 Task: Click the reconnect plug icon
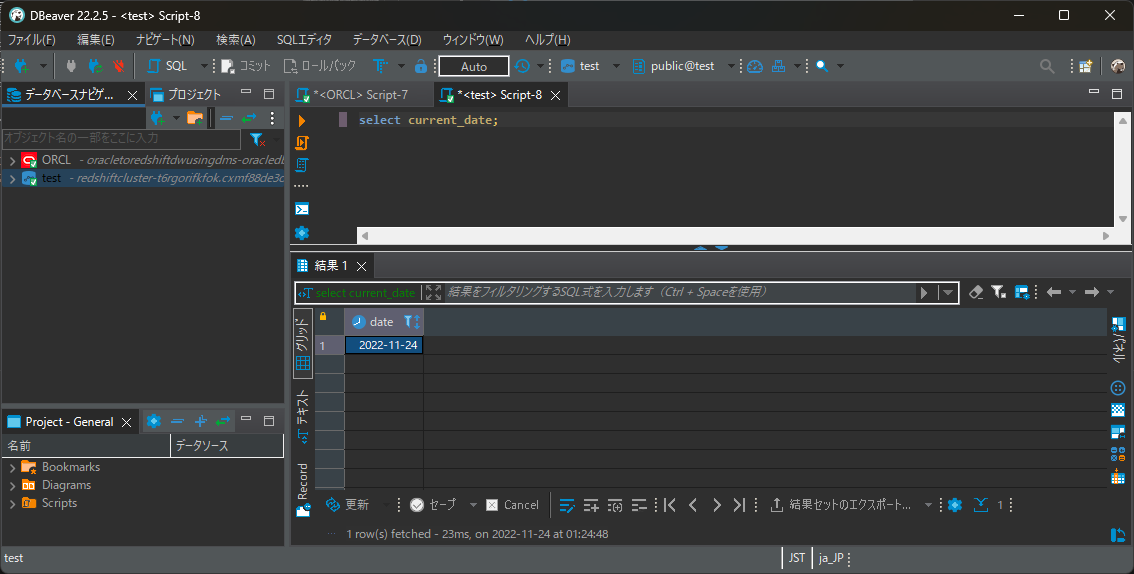[x=95, y=66]
